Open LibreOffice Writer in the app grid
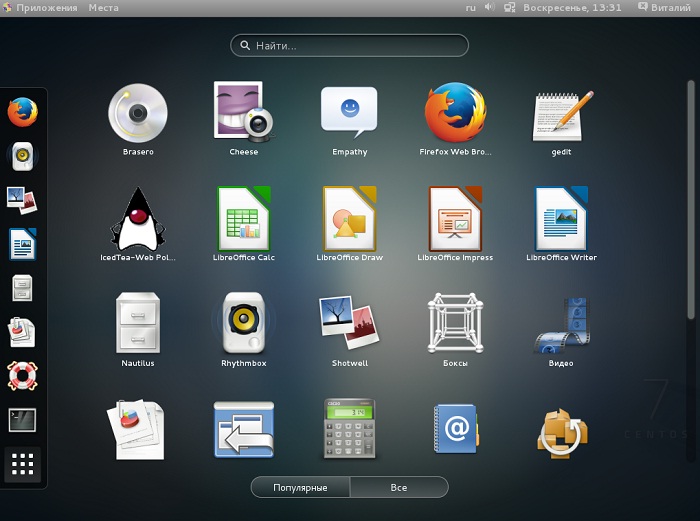Screen dimensions: 700x521 [561, 219]
